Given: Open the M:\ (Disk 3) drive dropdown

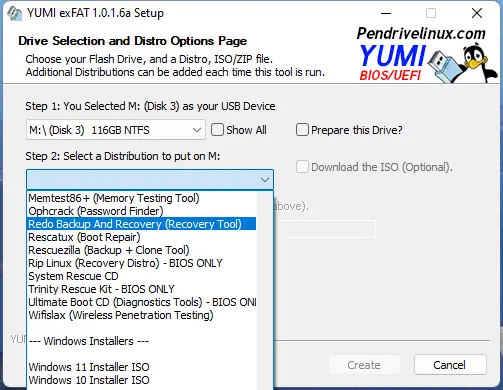Looking at the screenshot, I should tap(116, 130).
